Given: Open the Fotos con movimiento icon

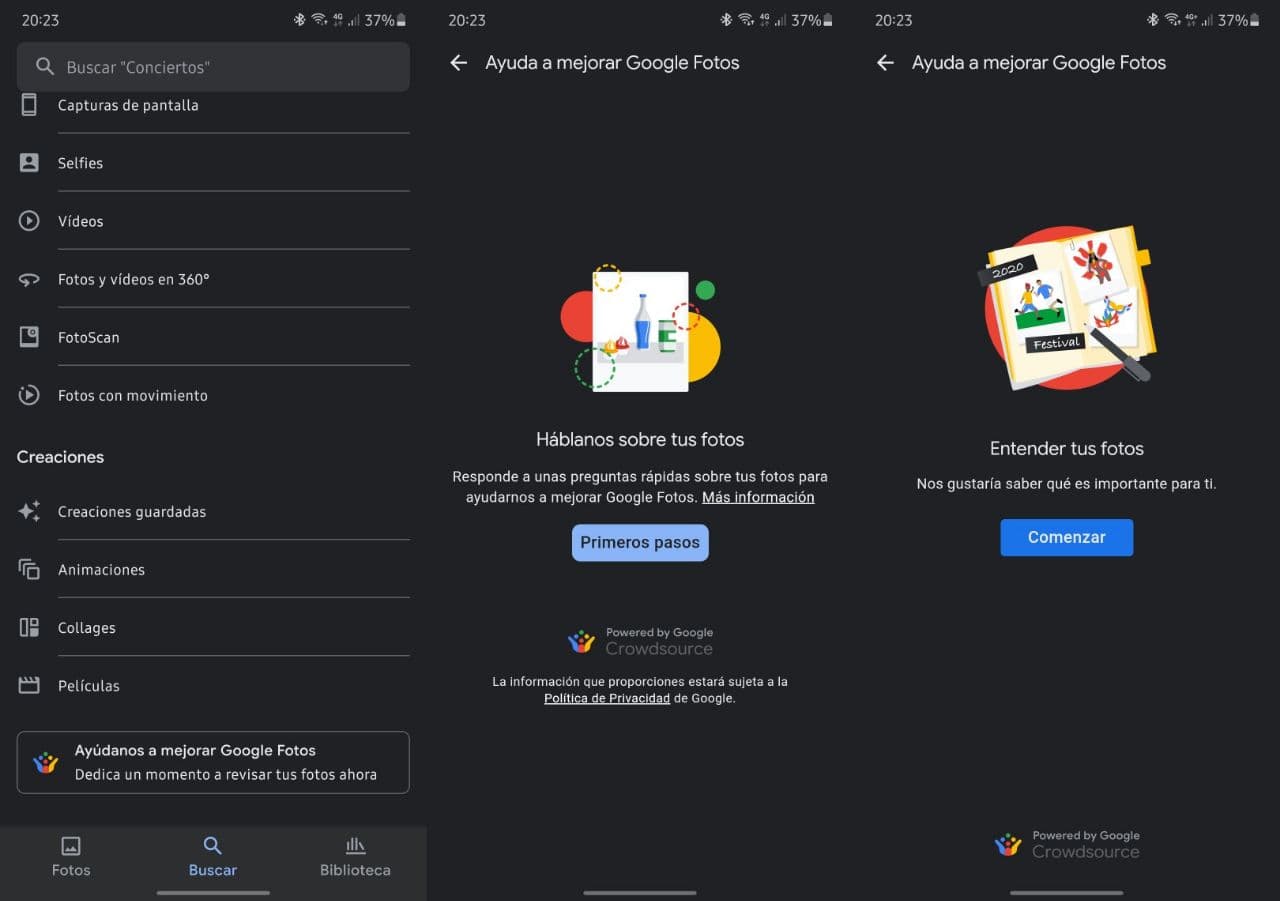Looking at the screenshot, I should tap(29, 395).
